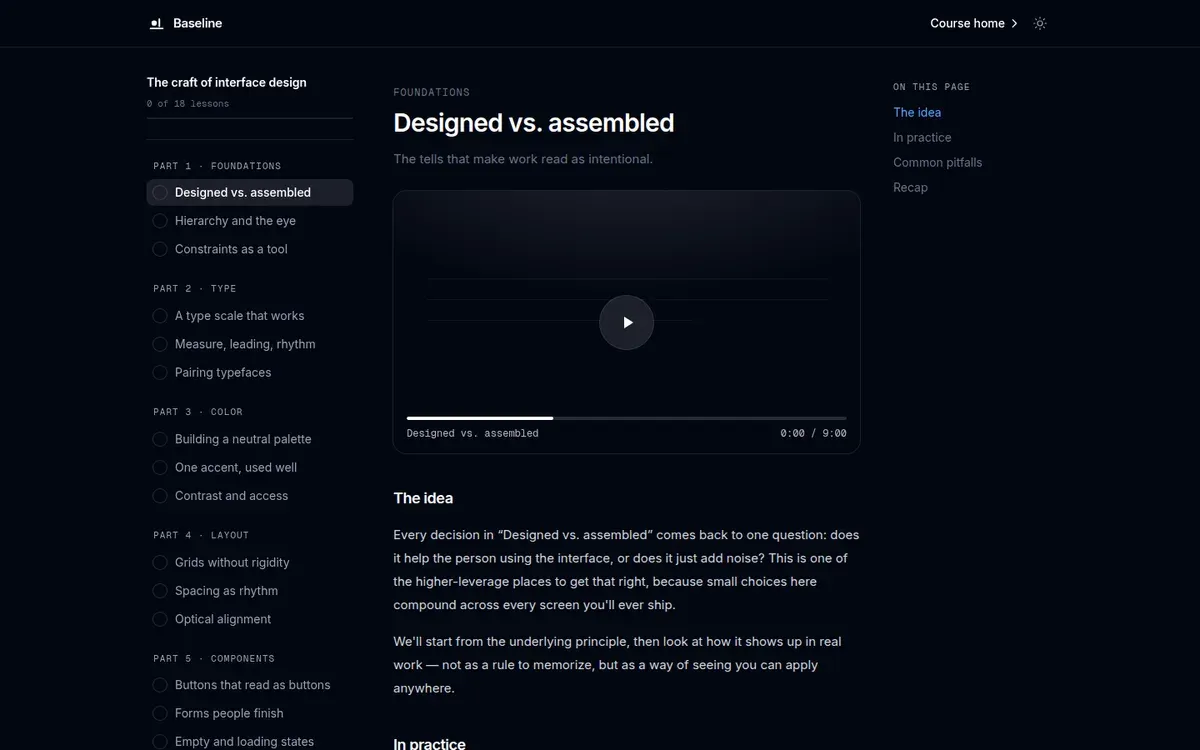Mark A type scale that works complete

click(x=160, y=316)
